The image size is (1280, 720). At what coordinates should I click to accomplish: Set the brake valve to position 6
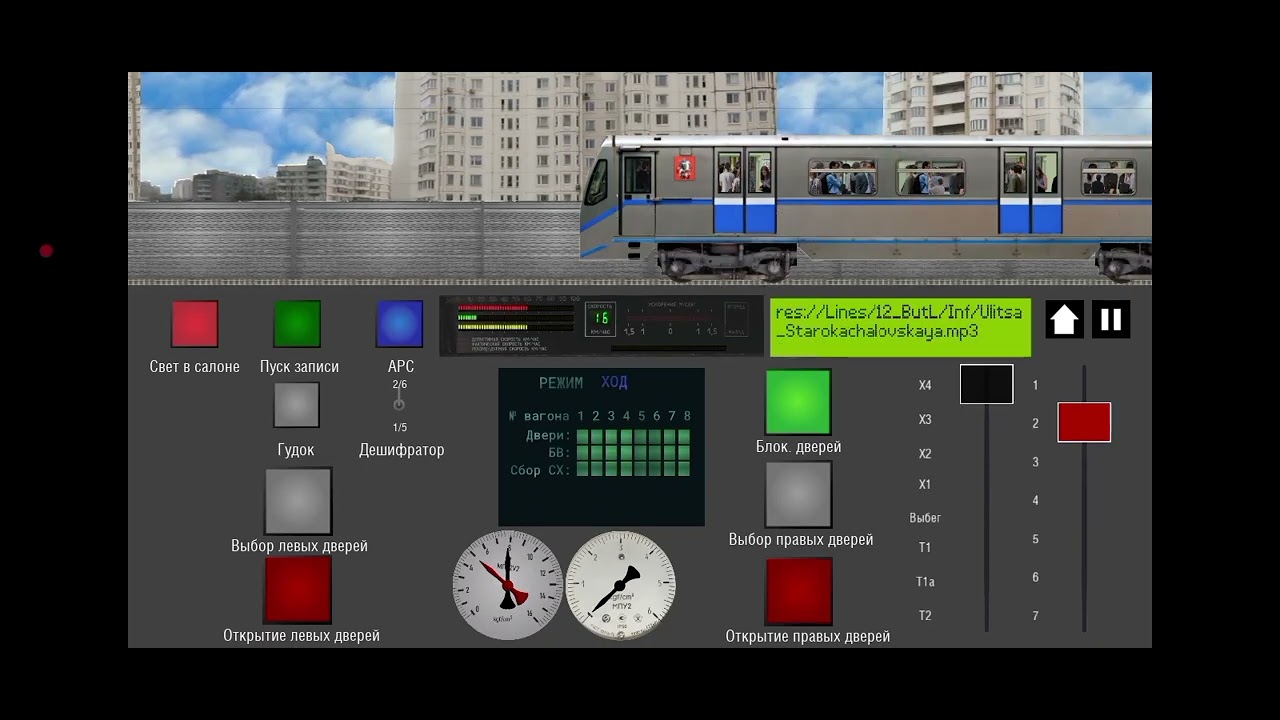1035,578
